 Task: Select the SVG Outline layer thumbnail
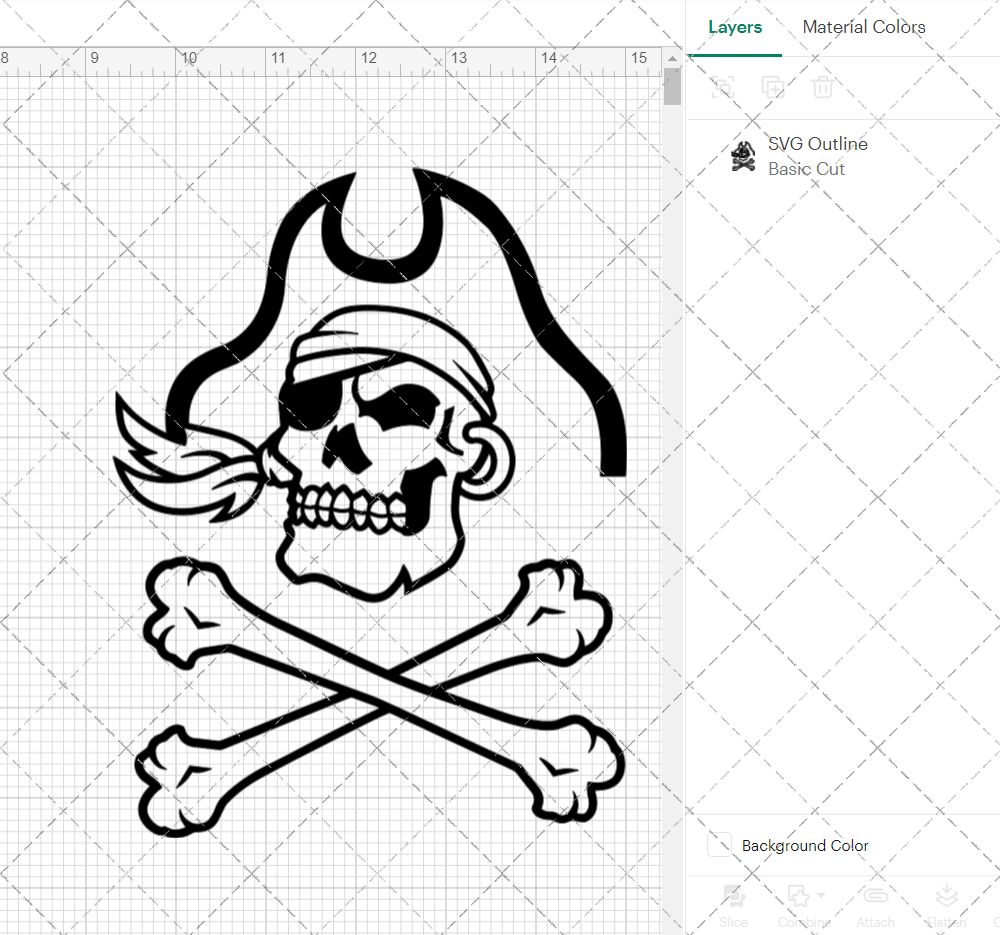pos(743,156)
